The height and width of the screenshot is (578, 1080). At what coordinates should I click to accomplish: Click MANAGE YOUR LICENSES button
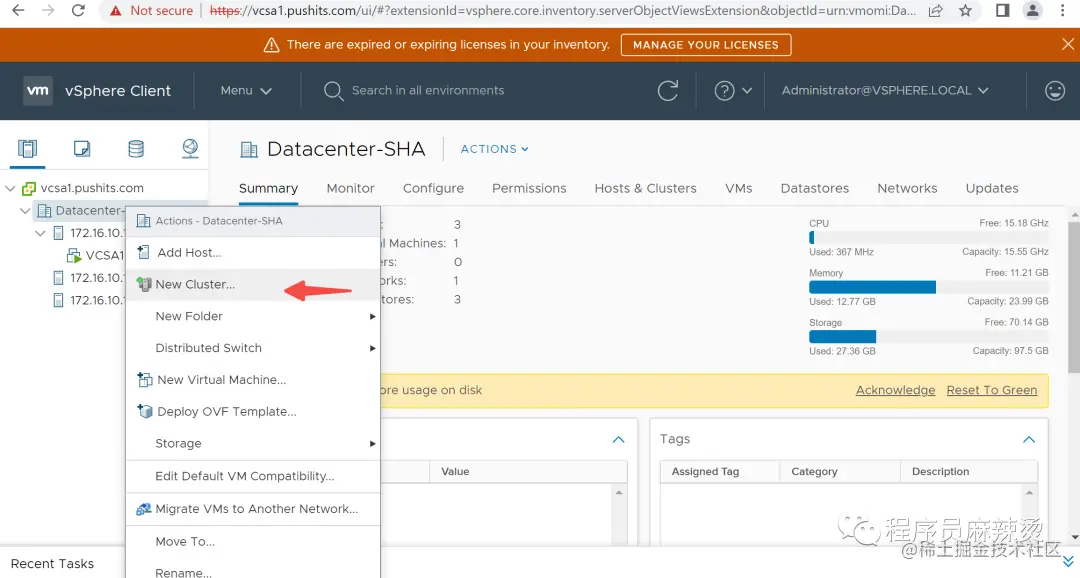point(706,45)
